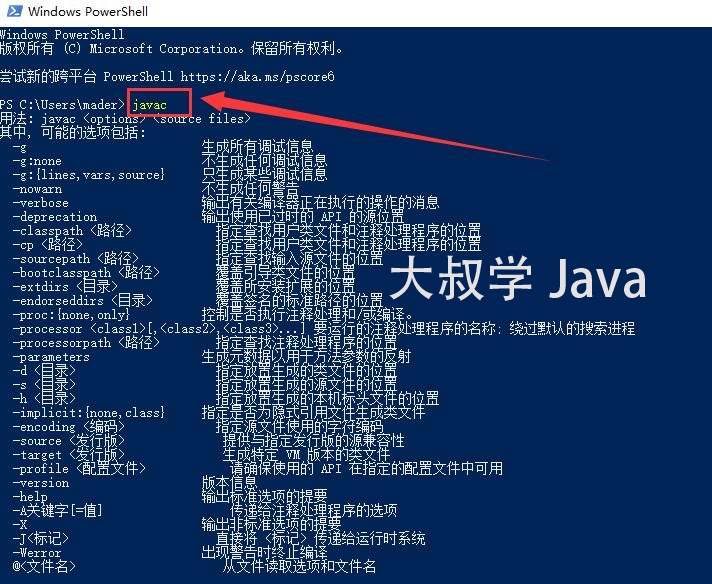Click the -version option
The width and height of the screenshot is (712, 584).
click(41, 483)
